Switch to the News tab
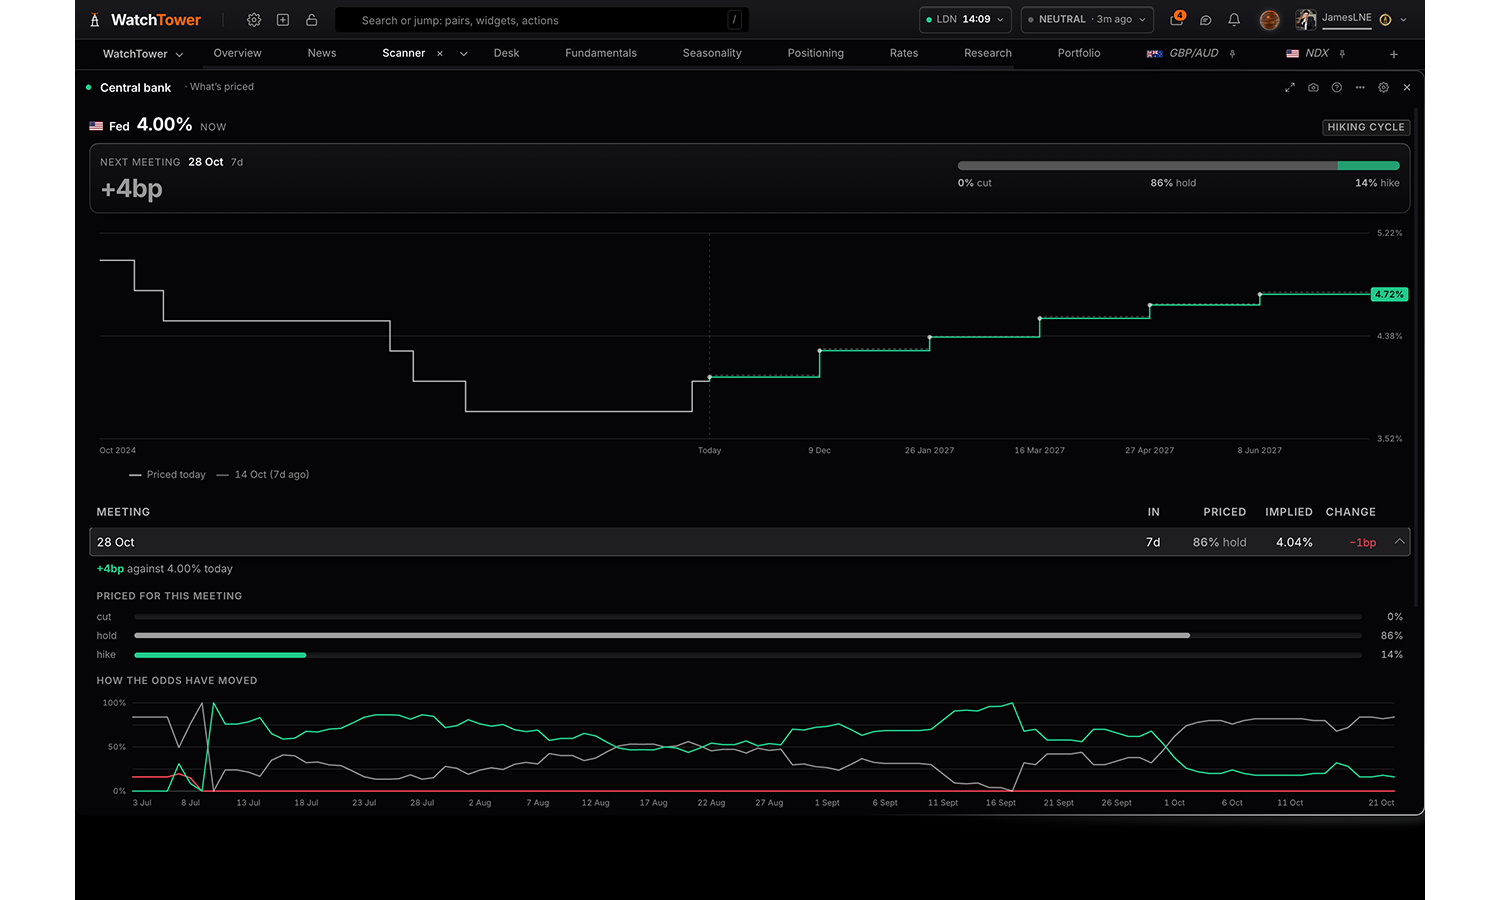The width and height of the screenshot is (1500, 900). [322, 53]
